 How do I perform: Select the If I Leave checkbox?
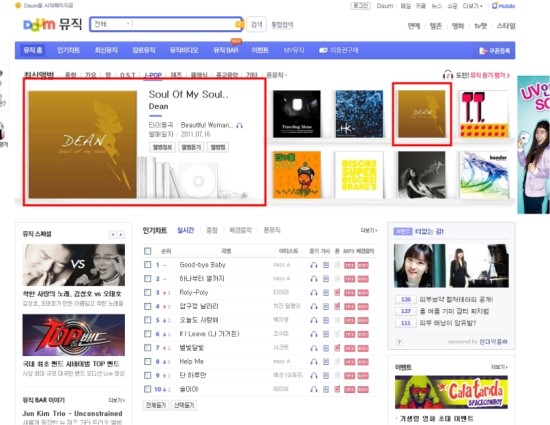148,334
